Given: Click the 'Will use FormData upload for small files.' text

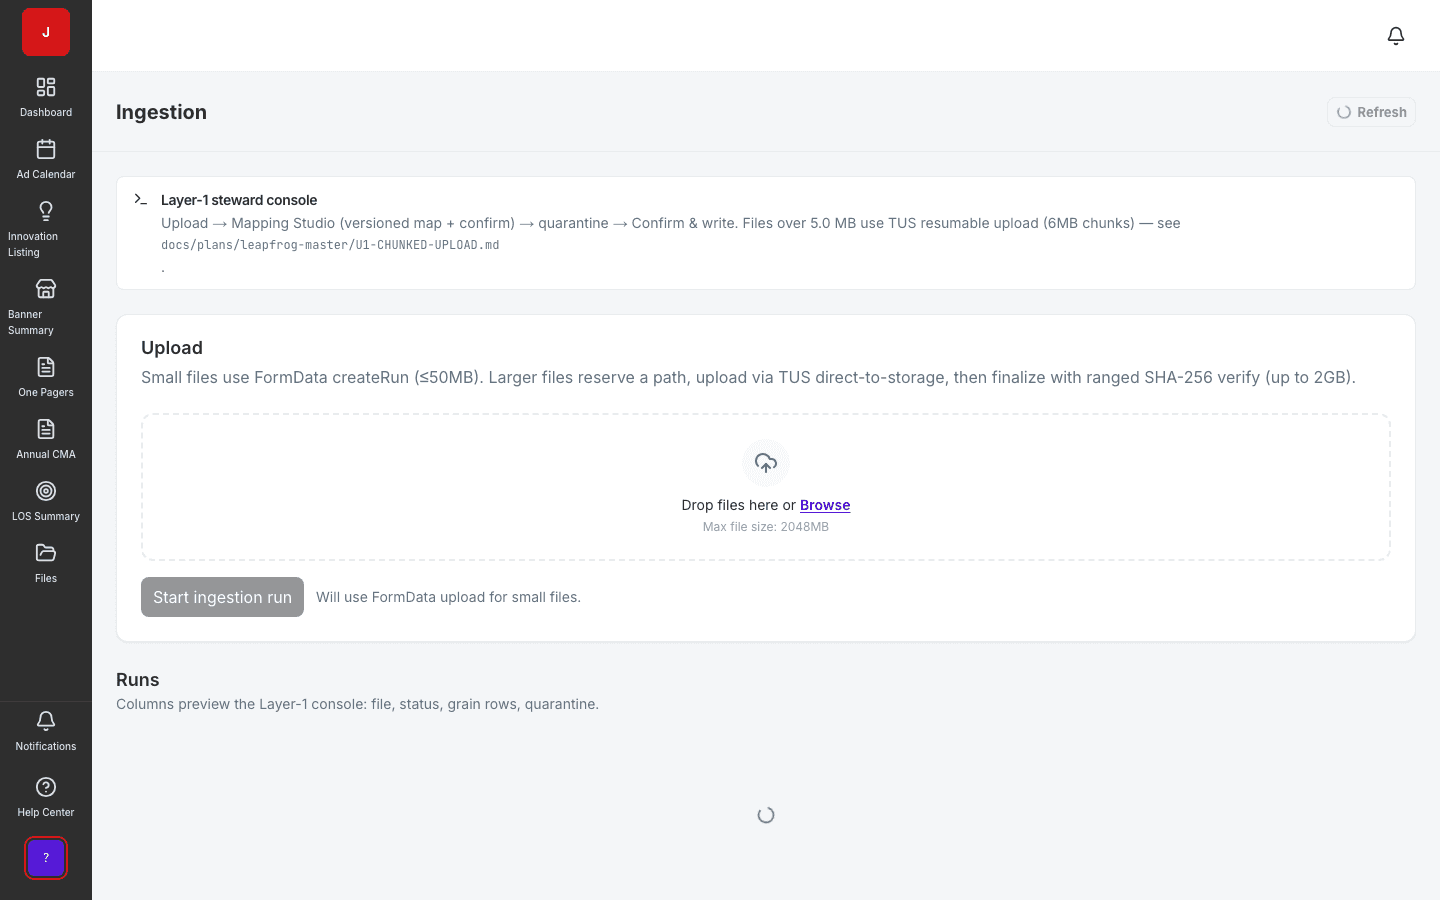Looking at the screenshot, I should [x=448, y=597].
